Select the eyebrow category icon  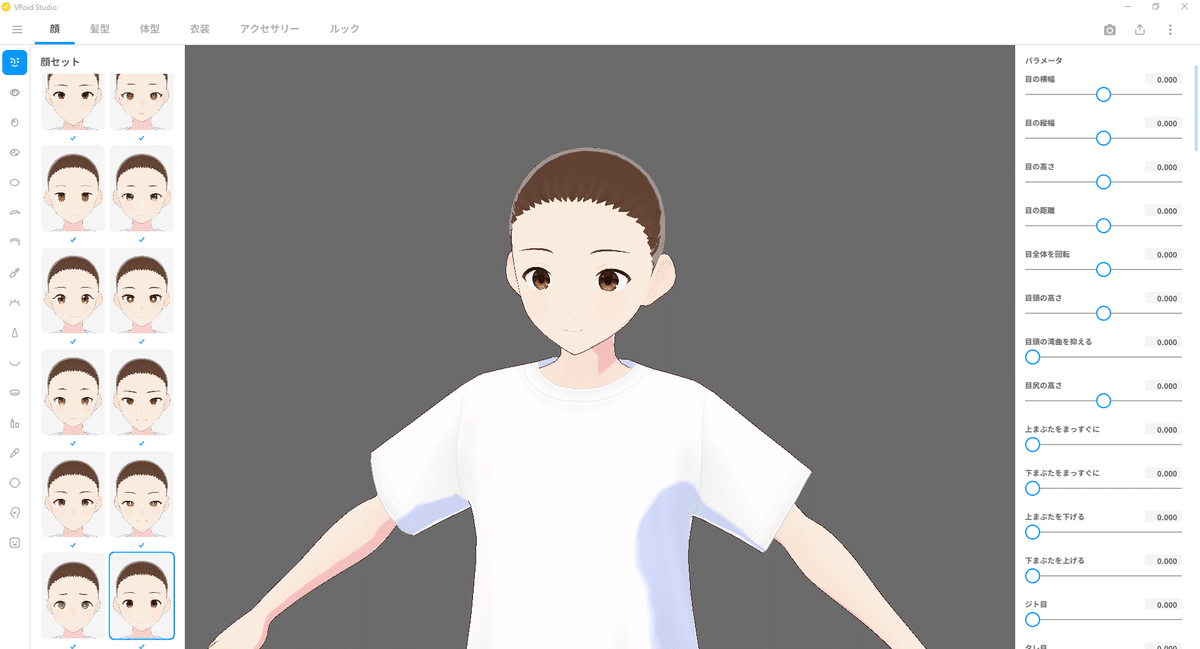15,212
